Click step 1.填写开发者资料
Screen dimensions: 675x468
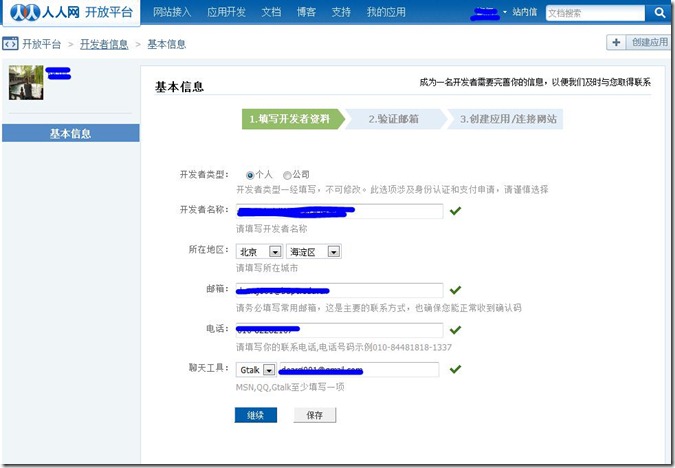click(293, 119)
